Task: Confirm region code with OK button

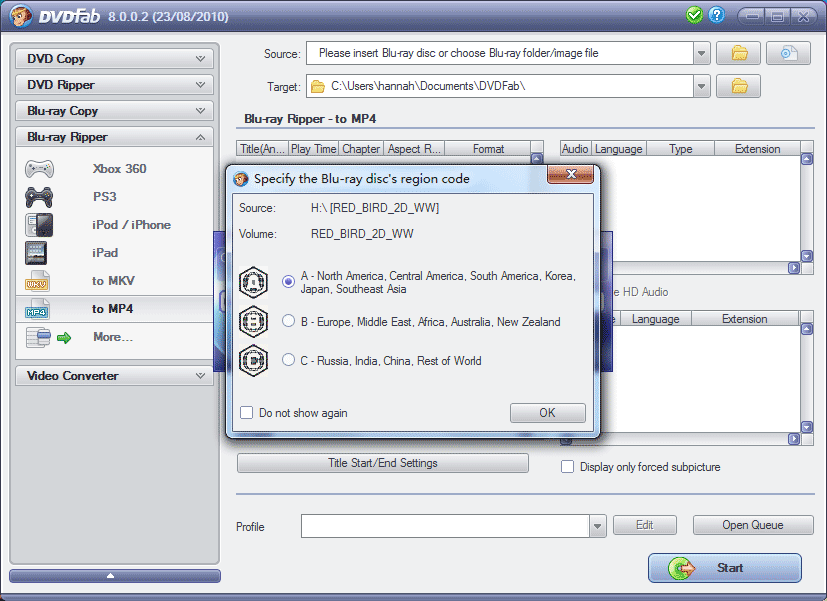Action: 547,413
